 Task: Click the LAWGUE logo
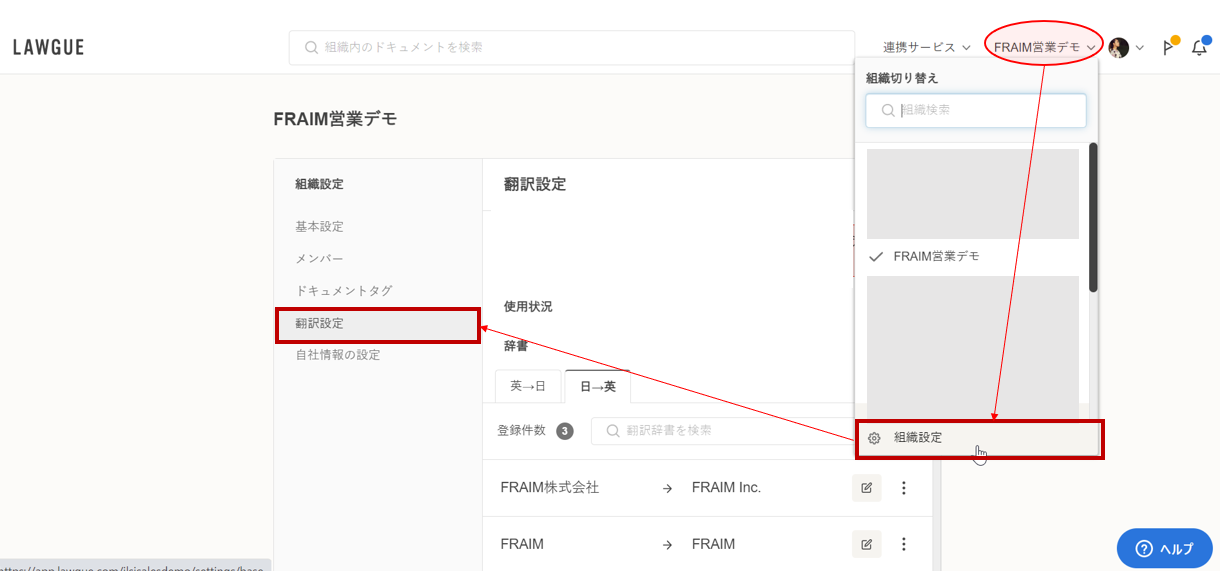[48, 47]
